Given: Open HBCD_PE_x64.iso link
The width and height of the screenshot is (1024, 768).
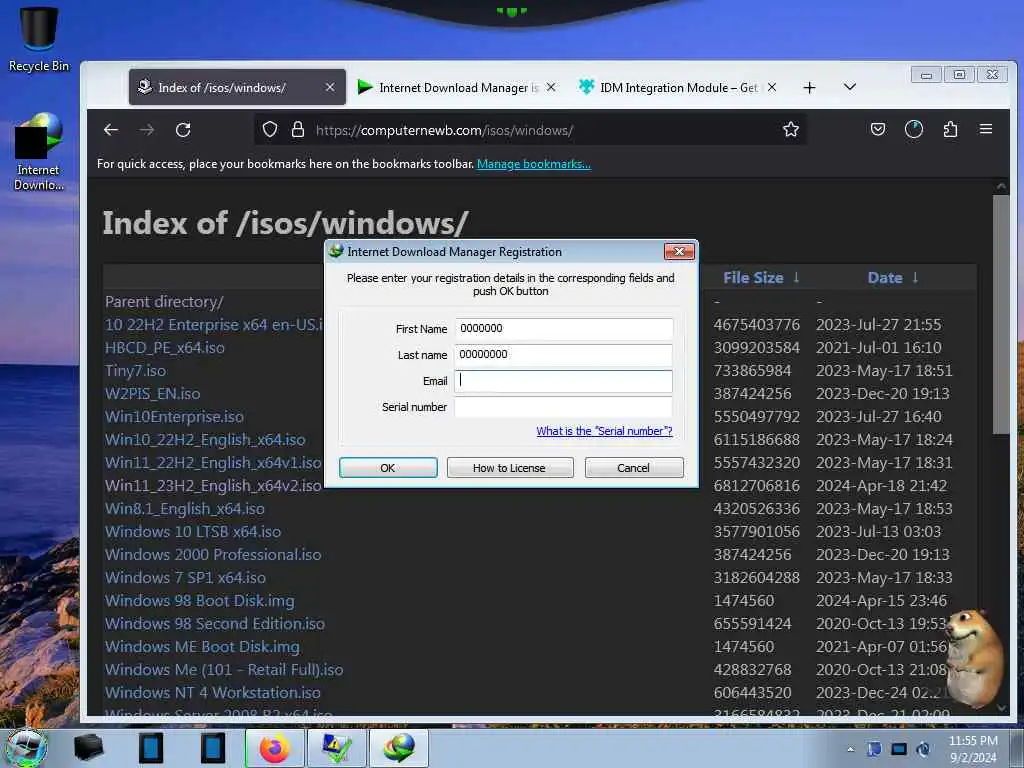Looking at the screenshot, I should [x=165, y=347].
